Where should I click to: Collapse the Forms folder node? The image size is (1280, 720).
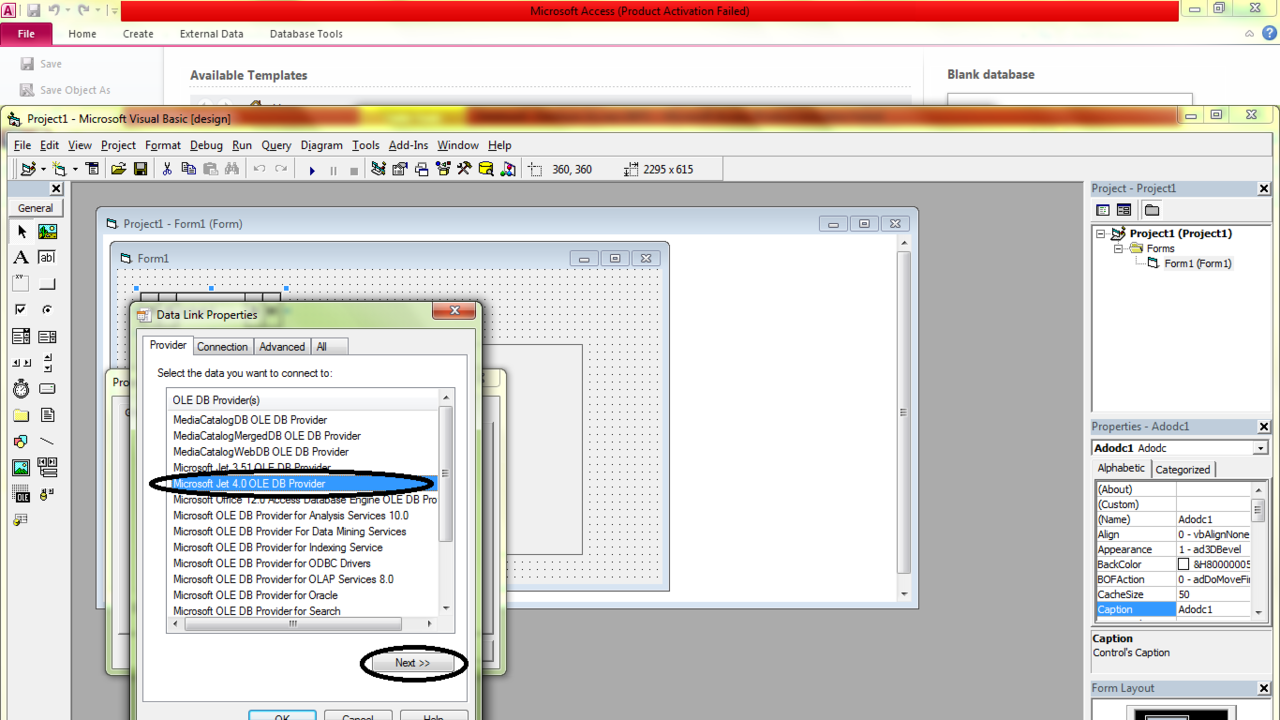(x=1119, y=248)
